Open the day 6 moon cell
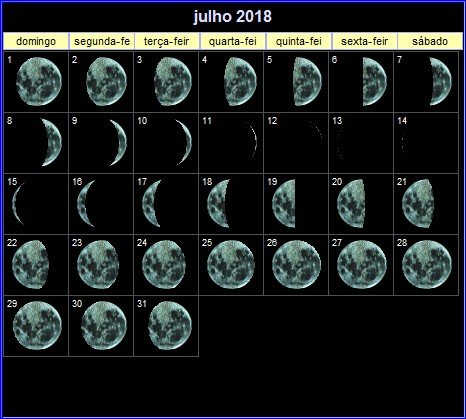Image resolution: width=466 pixels, height=419 pixels. [x=361, y=82]
